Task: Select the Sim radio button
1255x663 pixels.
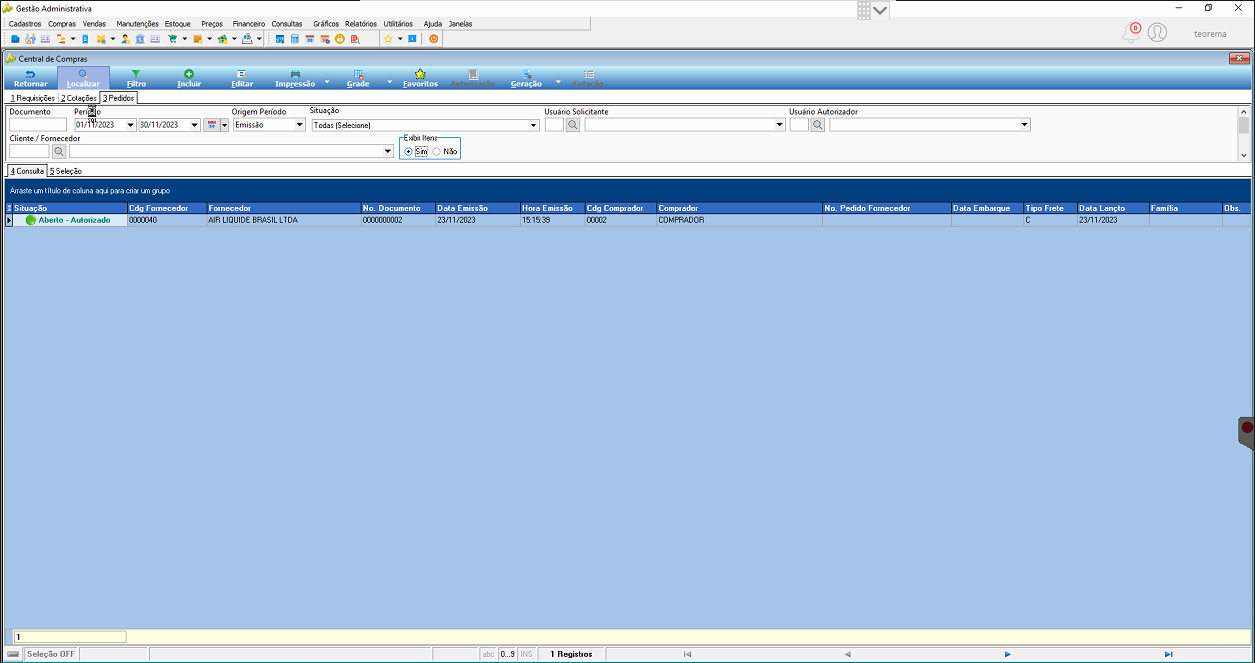Action: [x=409, y=151]
